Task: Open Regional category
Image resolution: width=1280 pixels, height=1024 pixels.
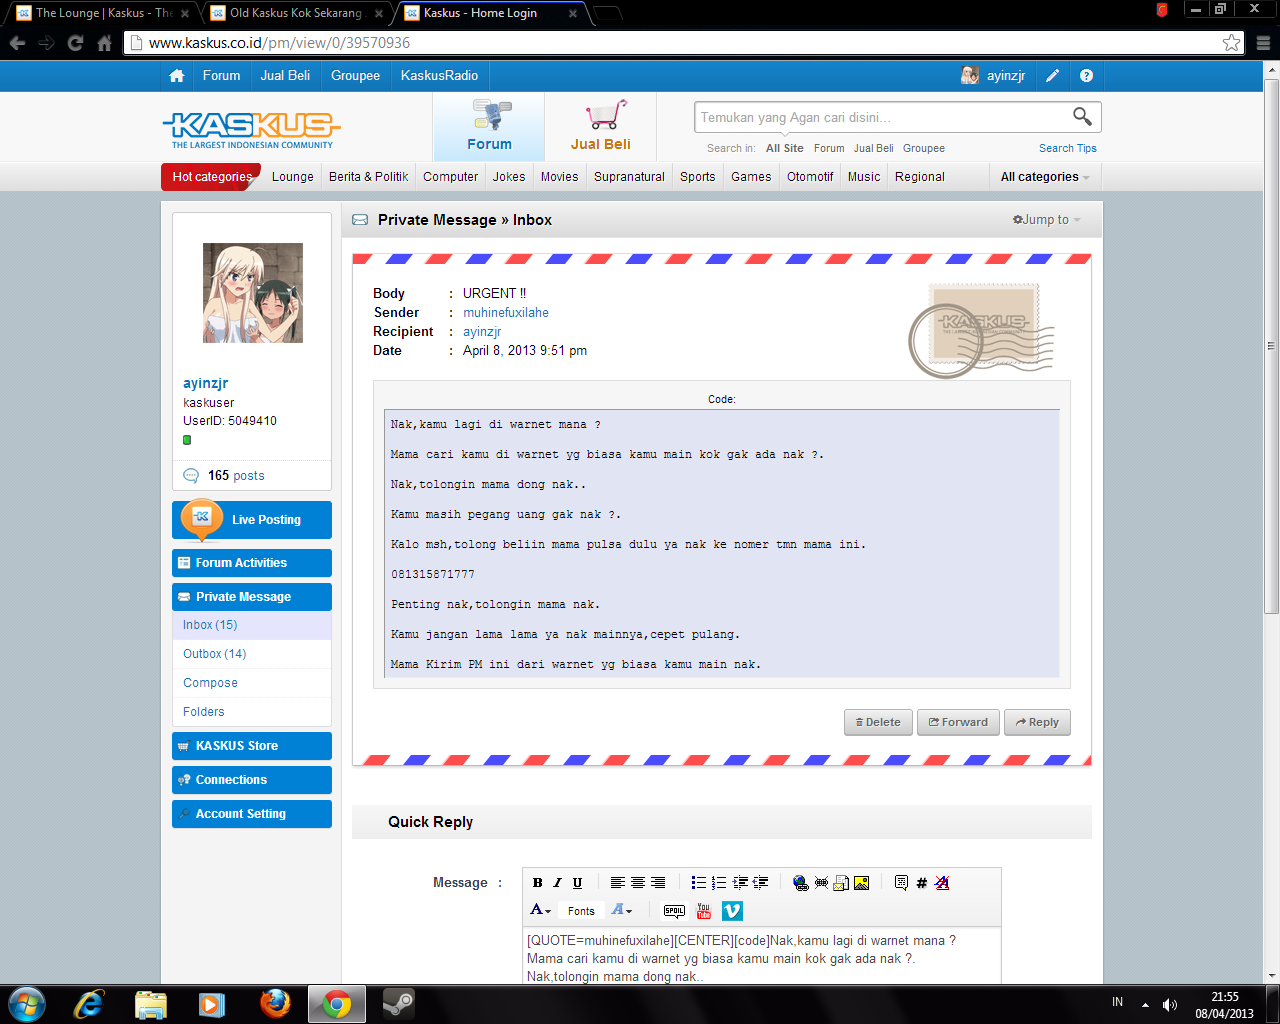Action: [x=920, y=177]
